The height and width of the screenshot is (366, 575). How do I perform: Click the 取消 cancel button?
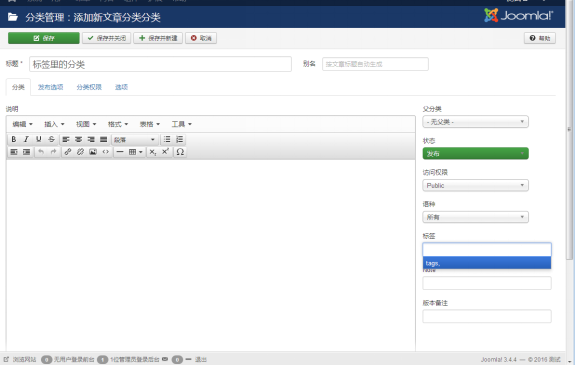pos(201,38)
